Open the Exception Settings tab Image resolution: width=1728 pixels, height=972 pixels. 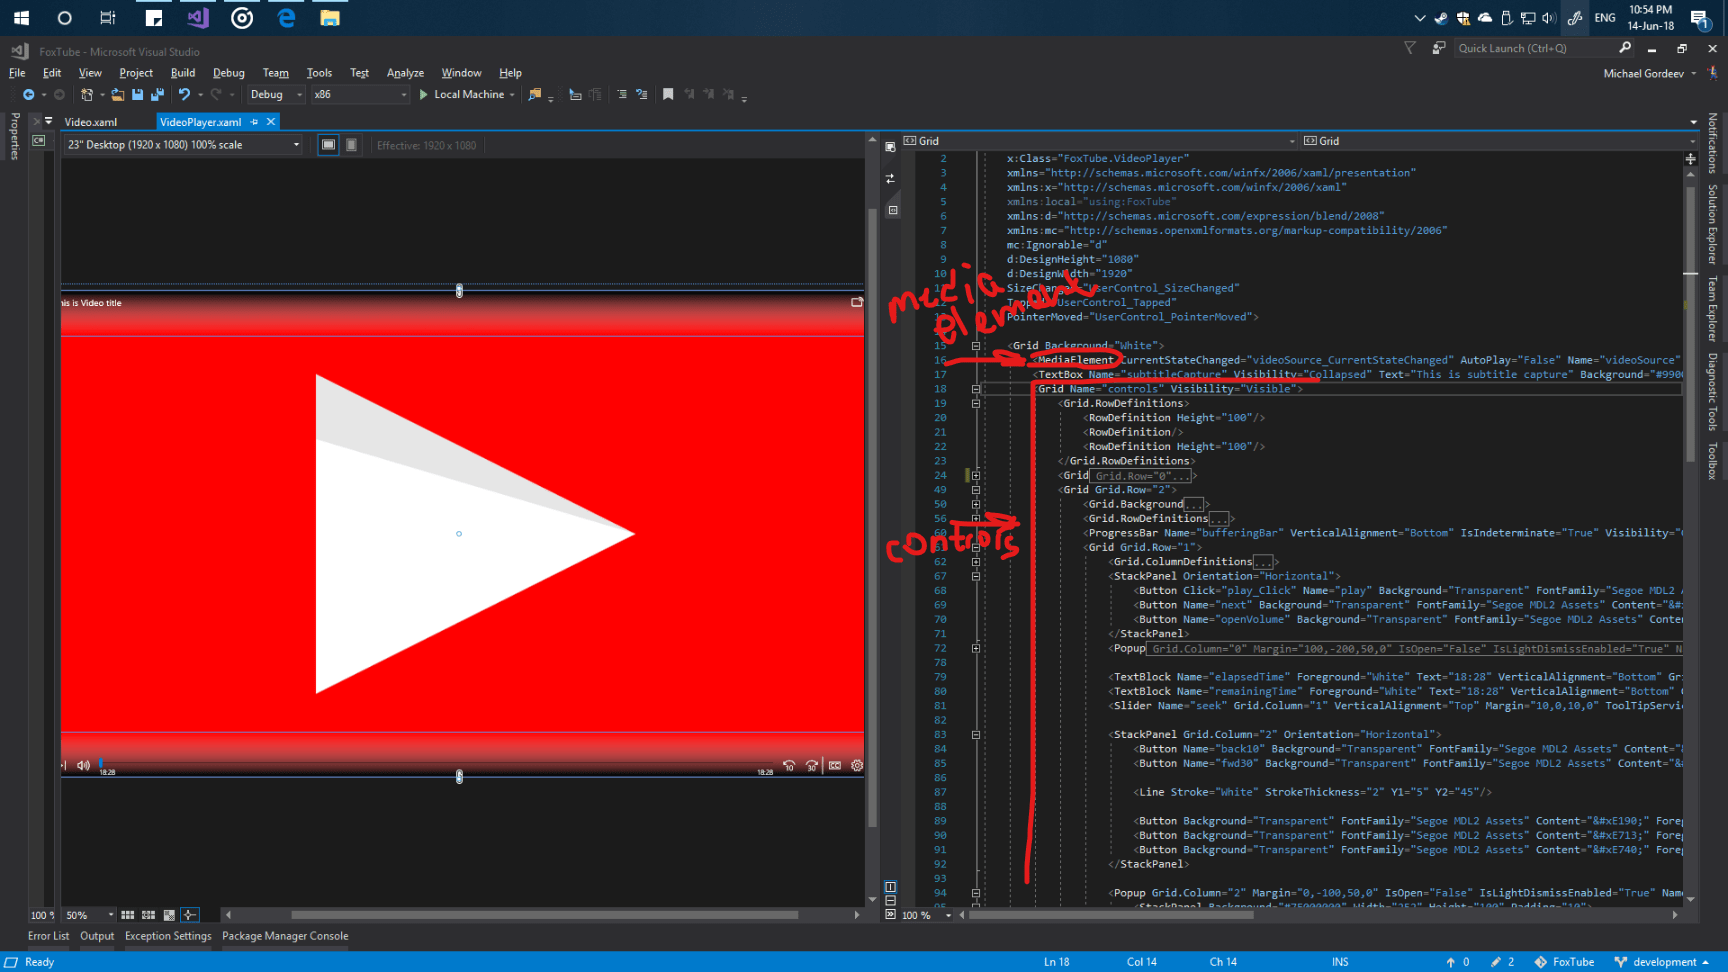pos(168,936)
